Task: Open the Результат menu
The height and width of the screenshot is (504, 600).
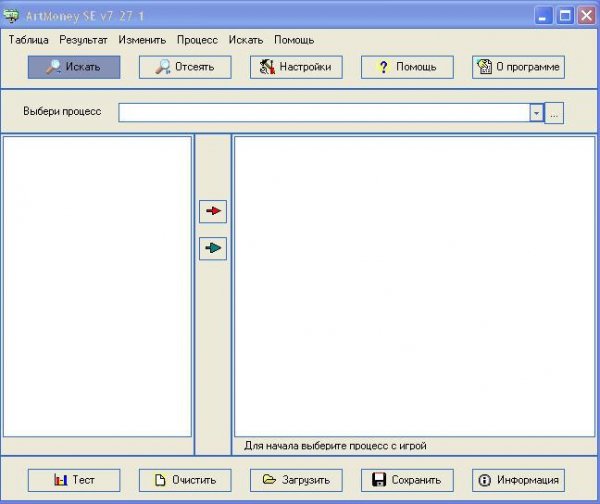Action: coord(83,40)
